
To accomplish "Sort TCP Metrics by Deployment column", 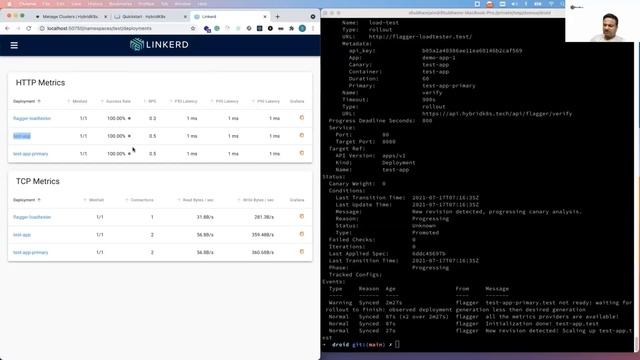I will (x=27, y=200).
